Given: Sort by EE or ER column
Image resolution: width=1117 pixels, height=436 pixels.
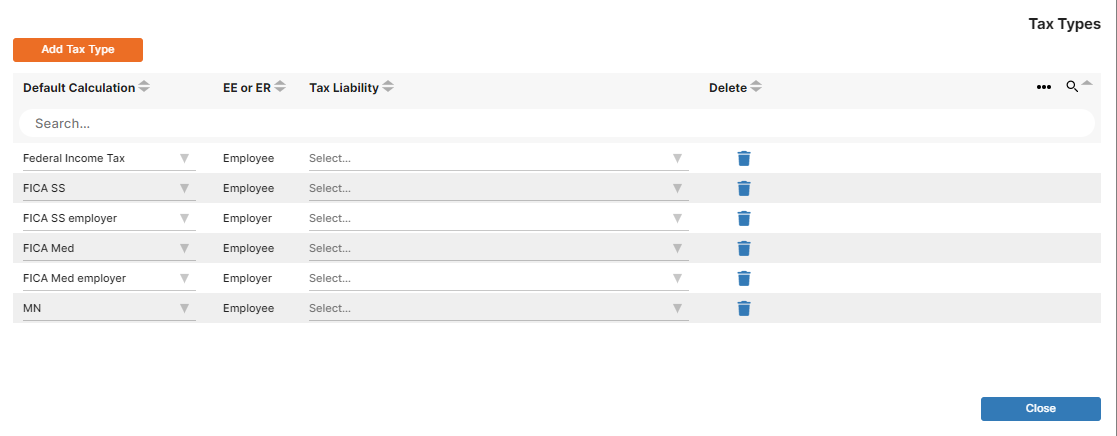Looking at the screenshot, I should click(x=281, y=87).
